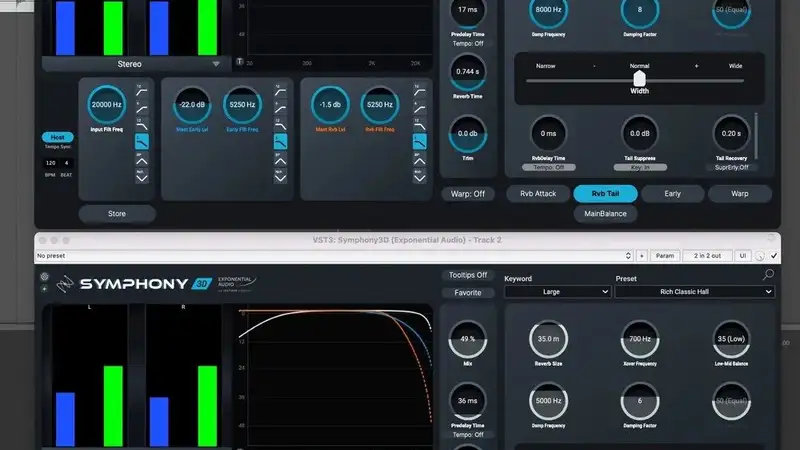
Task: Toggle the Warp: Off button
Action: [x=468, y=194]
